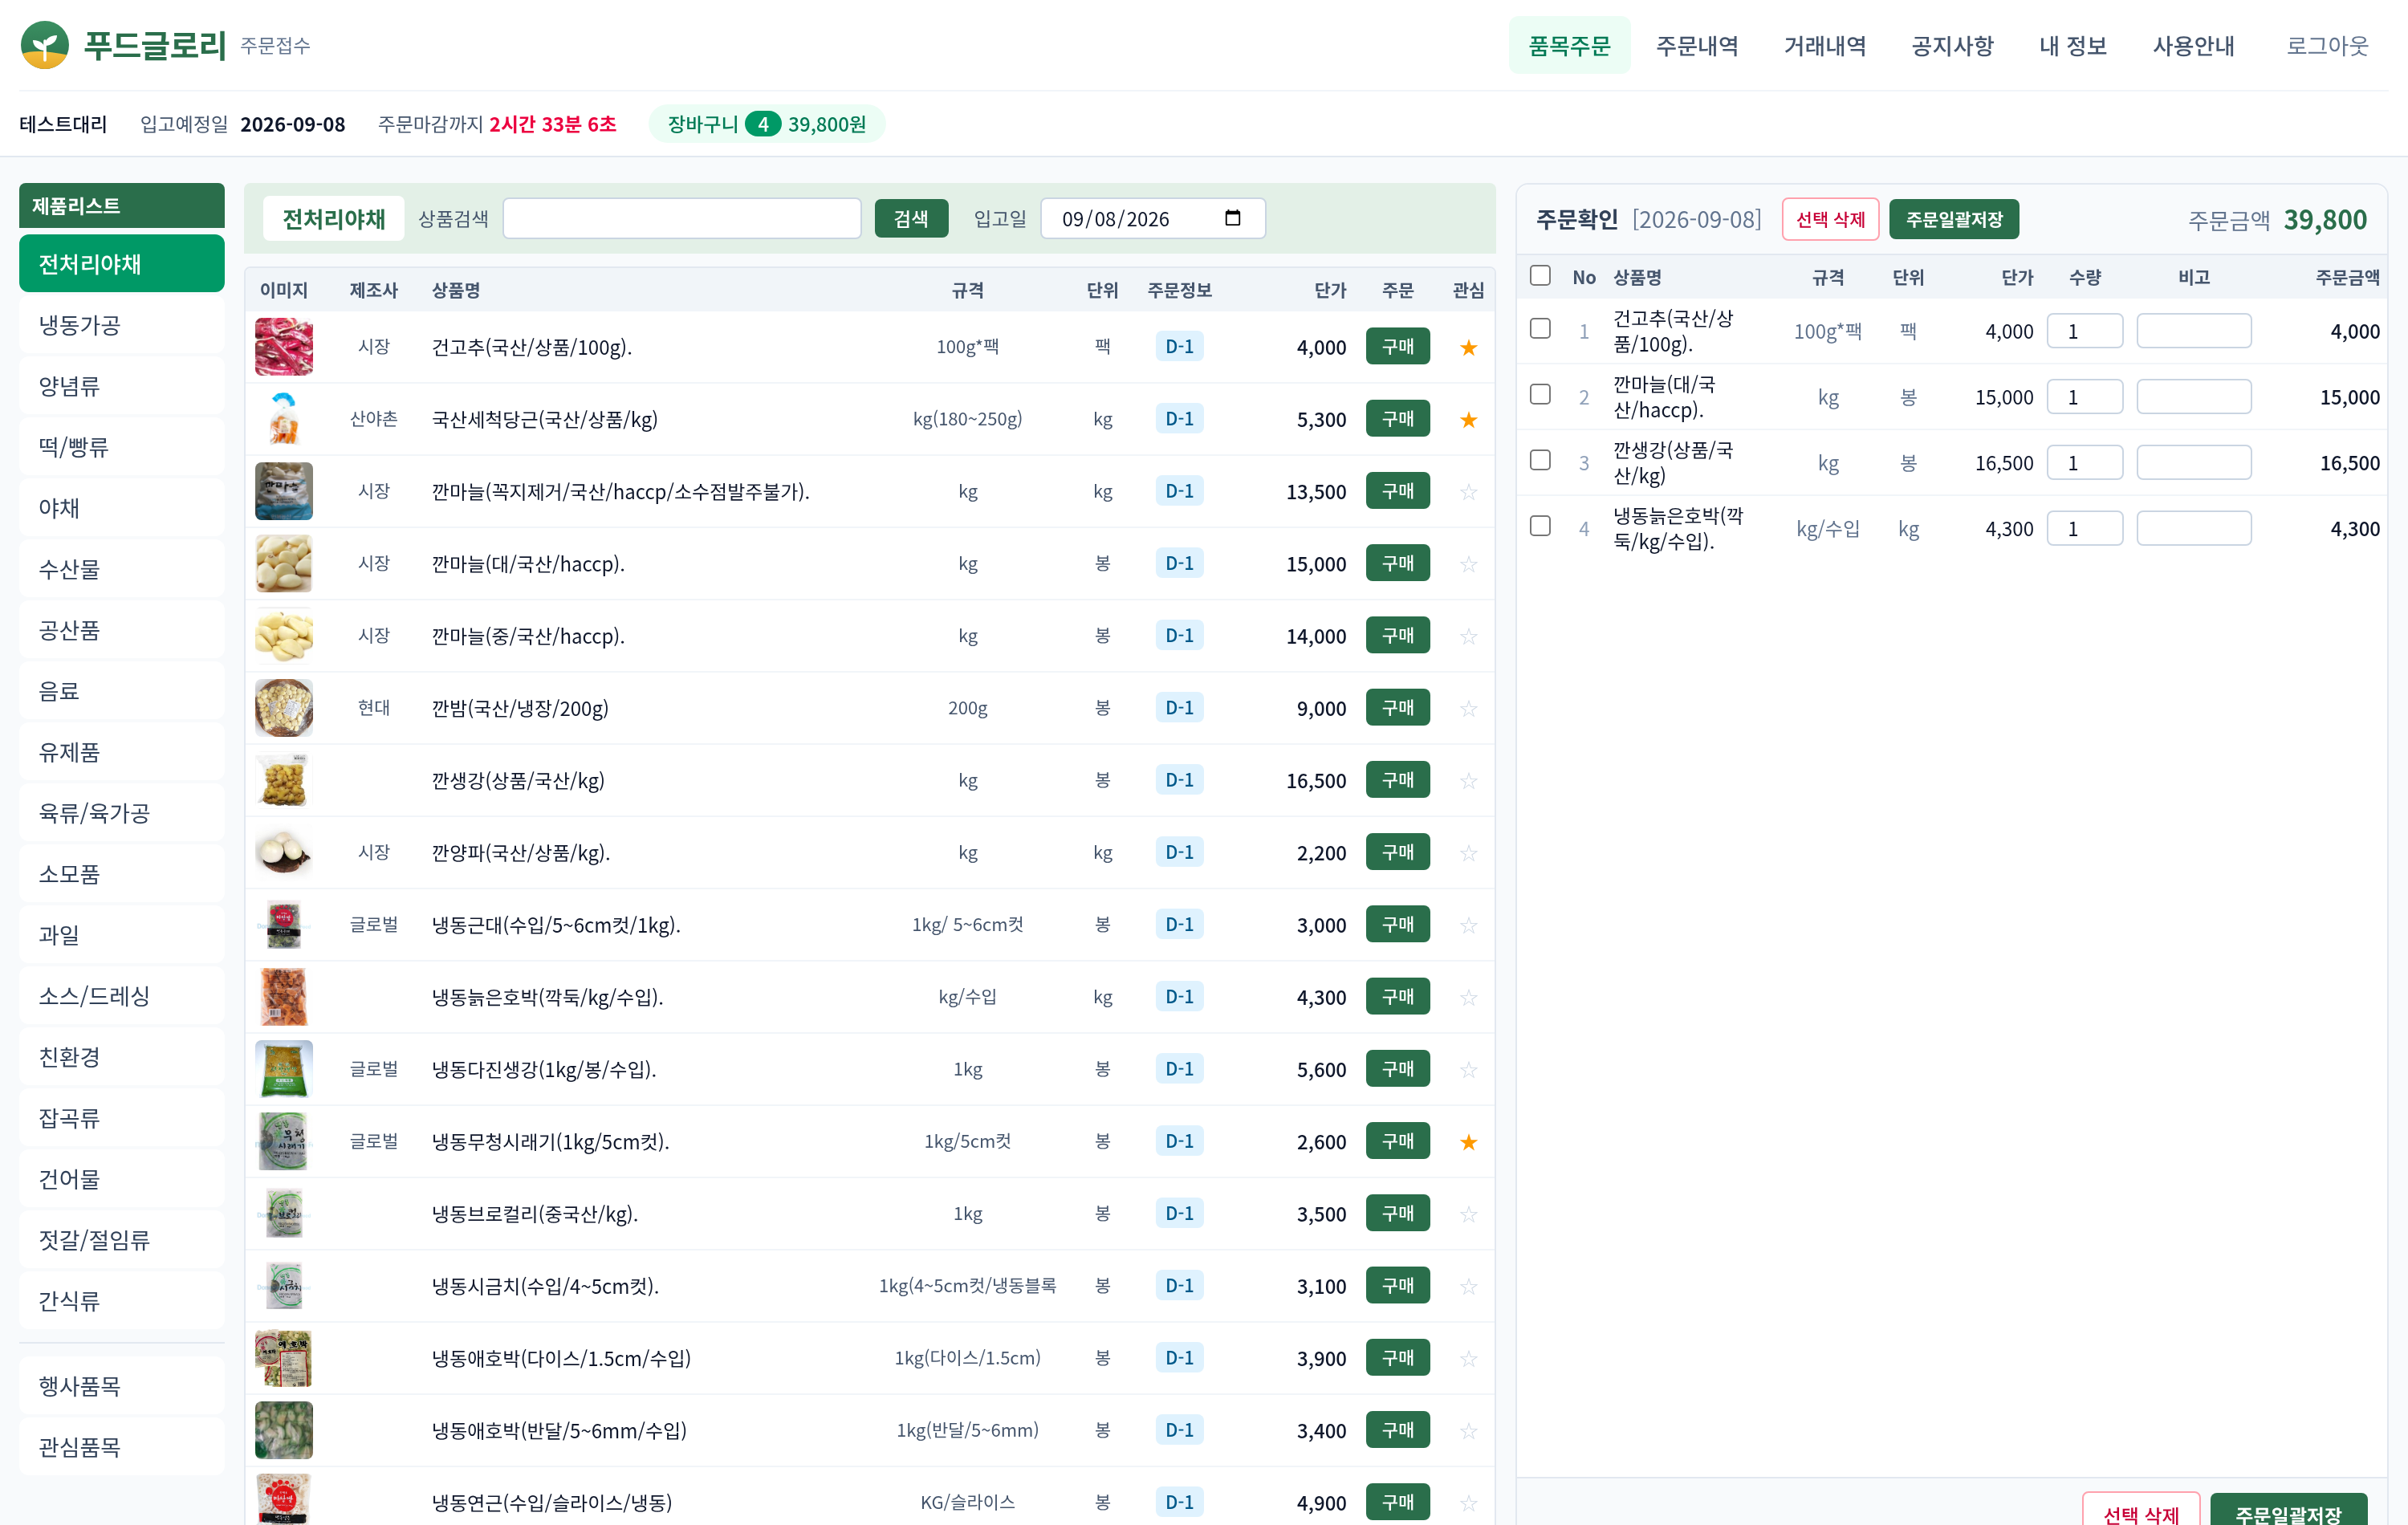
Task: Open the 건고추 product thumbnail
Action: click(284, 347)
